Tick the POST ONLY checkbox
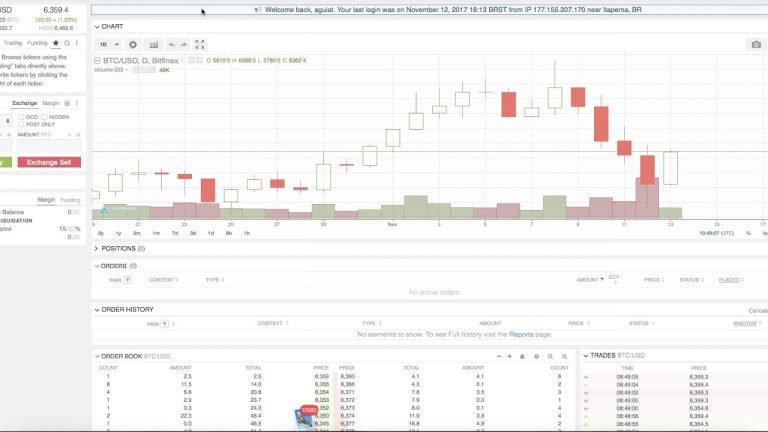Viewport: 768px width, 432px height. (21, 124)
